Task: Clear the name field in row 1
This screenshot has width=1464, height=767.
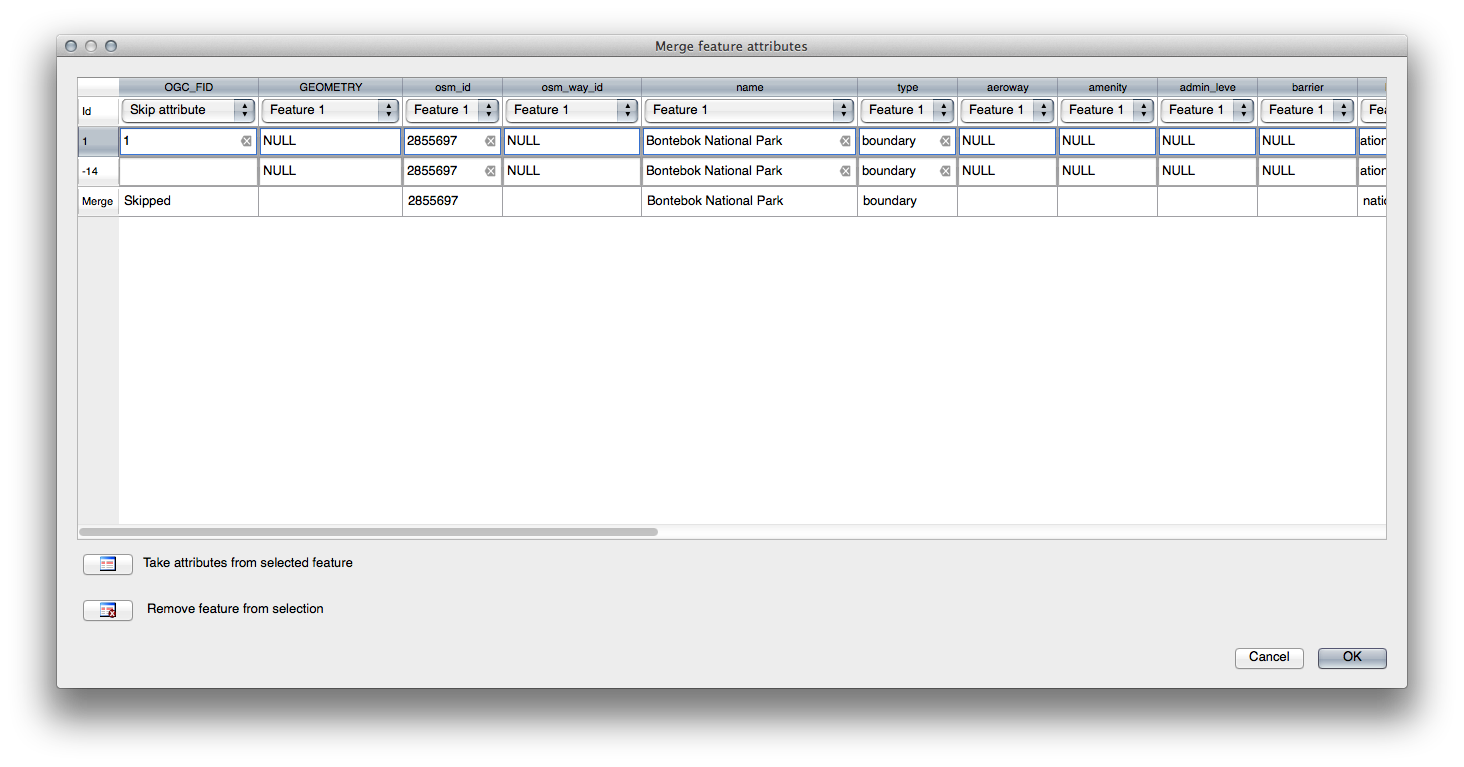Action: 845,141
